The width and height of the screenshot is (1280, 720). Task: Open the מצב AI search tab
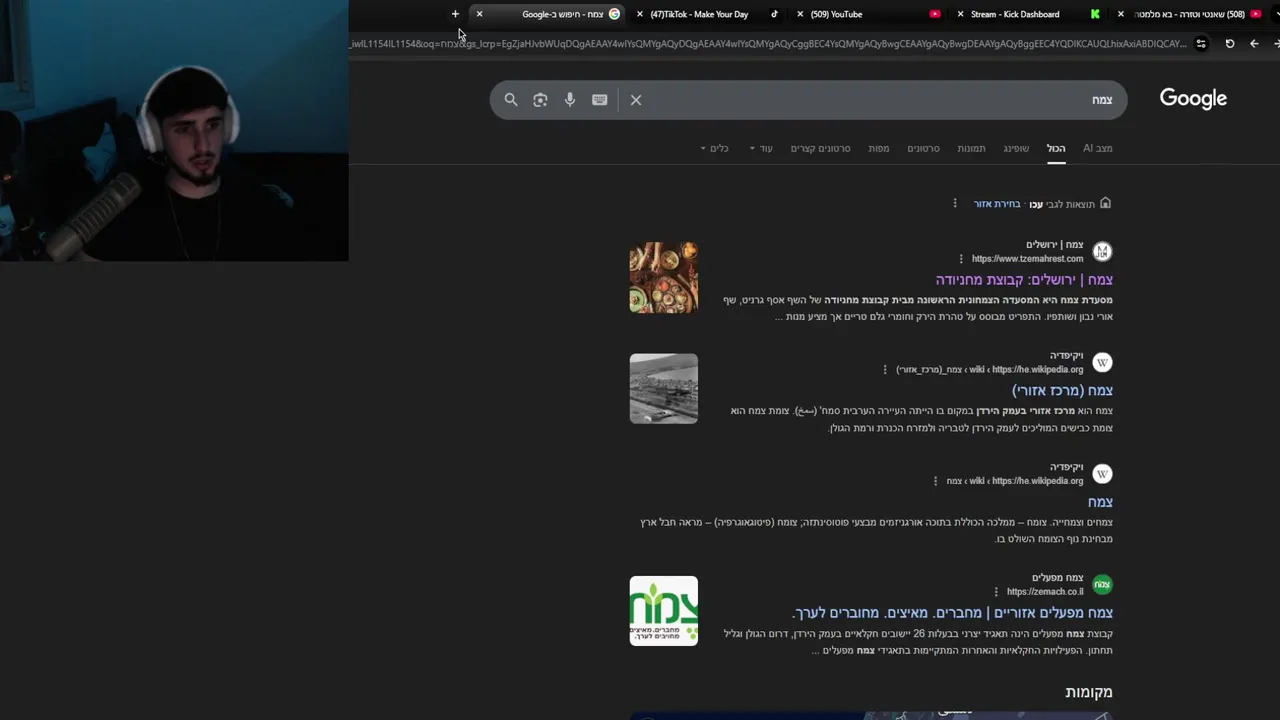tap(1097, 148)
